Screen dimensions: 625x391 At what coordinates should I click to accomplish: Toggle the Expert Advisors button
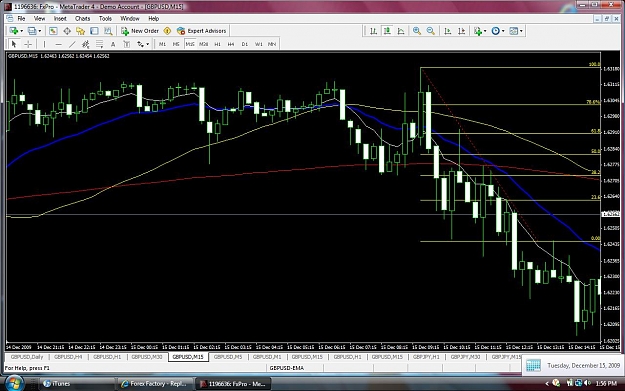(202, 31)
